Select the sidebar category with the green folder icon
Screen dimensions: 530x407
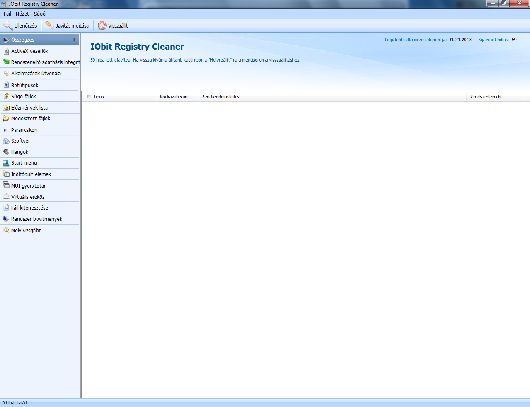click(x=40, y=62)
